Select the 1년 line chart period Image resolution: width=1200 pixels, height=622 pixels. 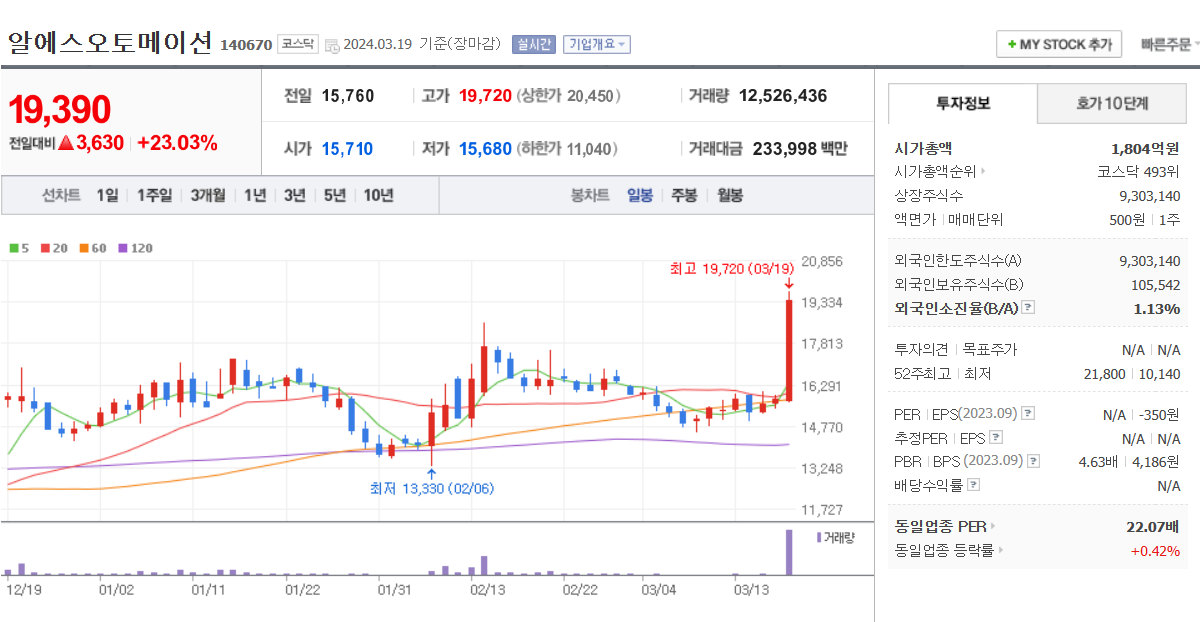[255, 195]
